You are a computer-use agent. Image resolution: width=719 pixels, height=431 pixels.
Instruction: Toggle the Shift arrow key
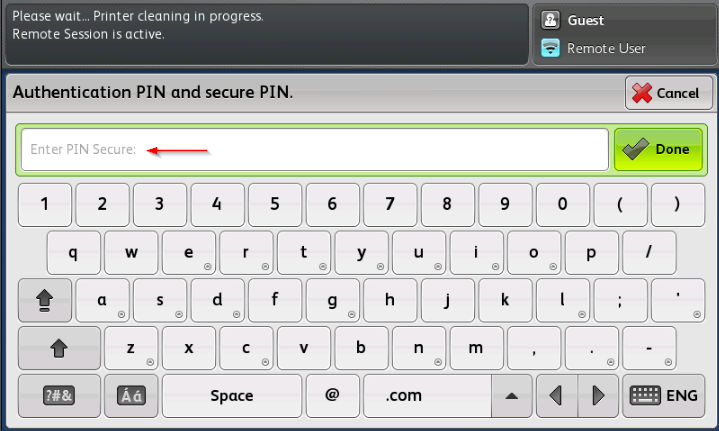59,348
